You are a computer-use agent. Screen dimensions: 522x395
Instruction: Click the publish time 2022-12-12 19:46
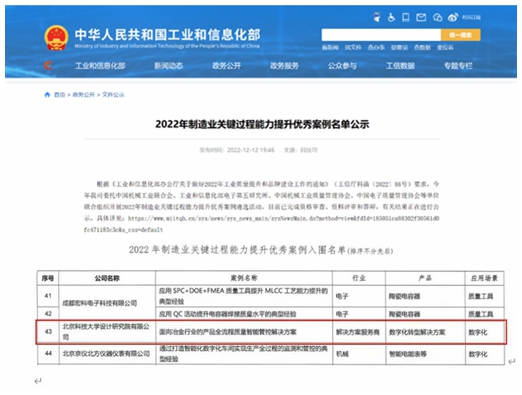coord(251,150)
